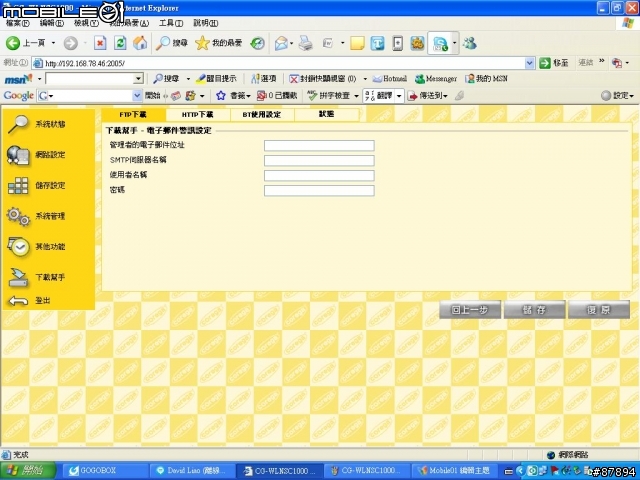The height and width of the screenshot is (480, 640).
Task: Expand Back button history dropdown arrow
Action: point(53,43)
